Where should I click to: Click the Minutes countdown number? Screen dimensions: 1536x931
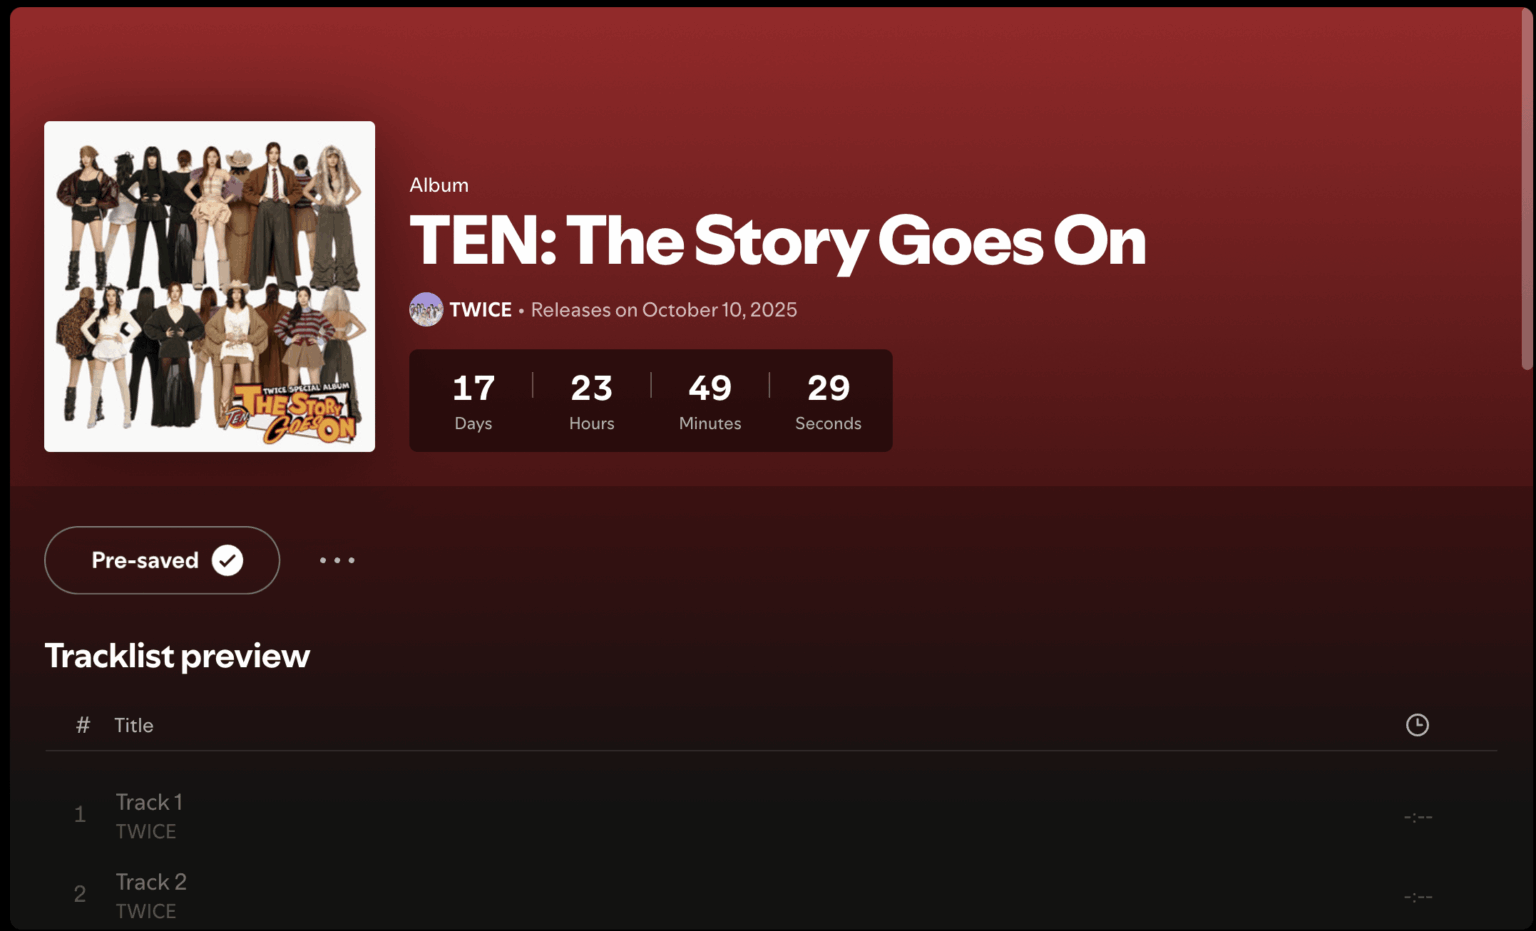709,388
